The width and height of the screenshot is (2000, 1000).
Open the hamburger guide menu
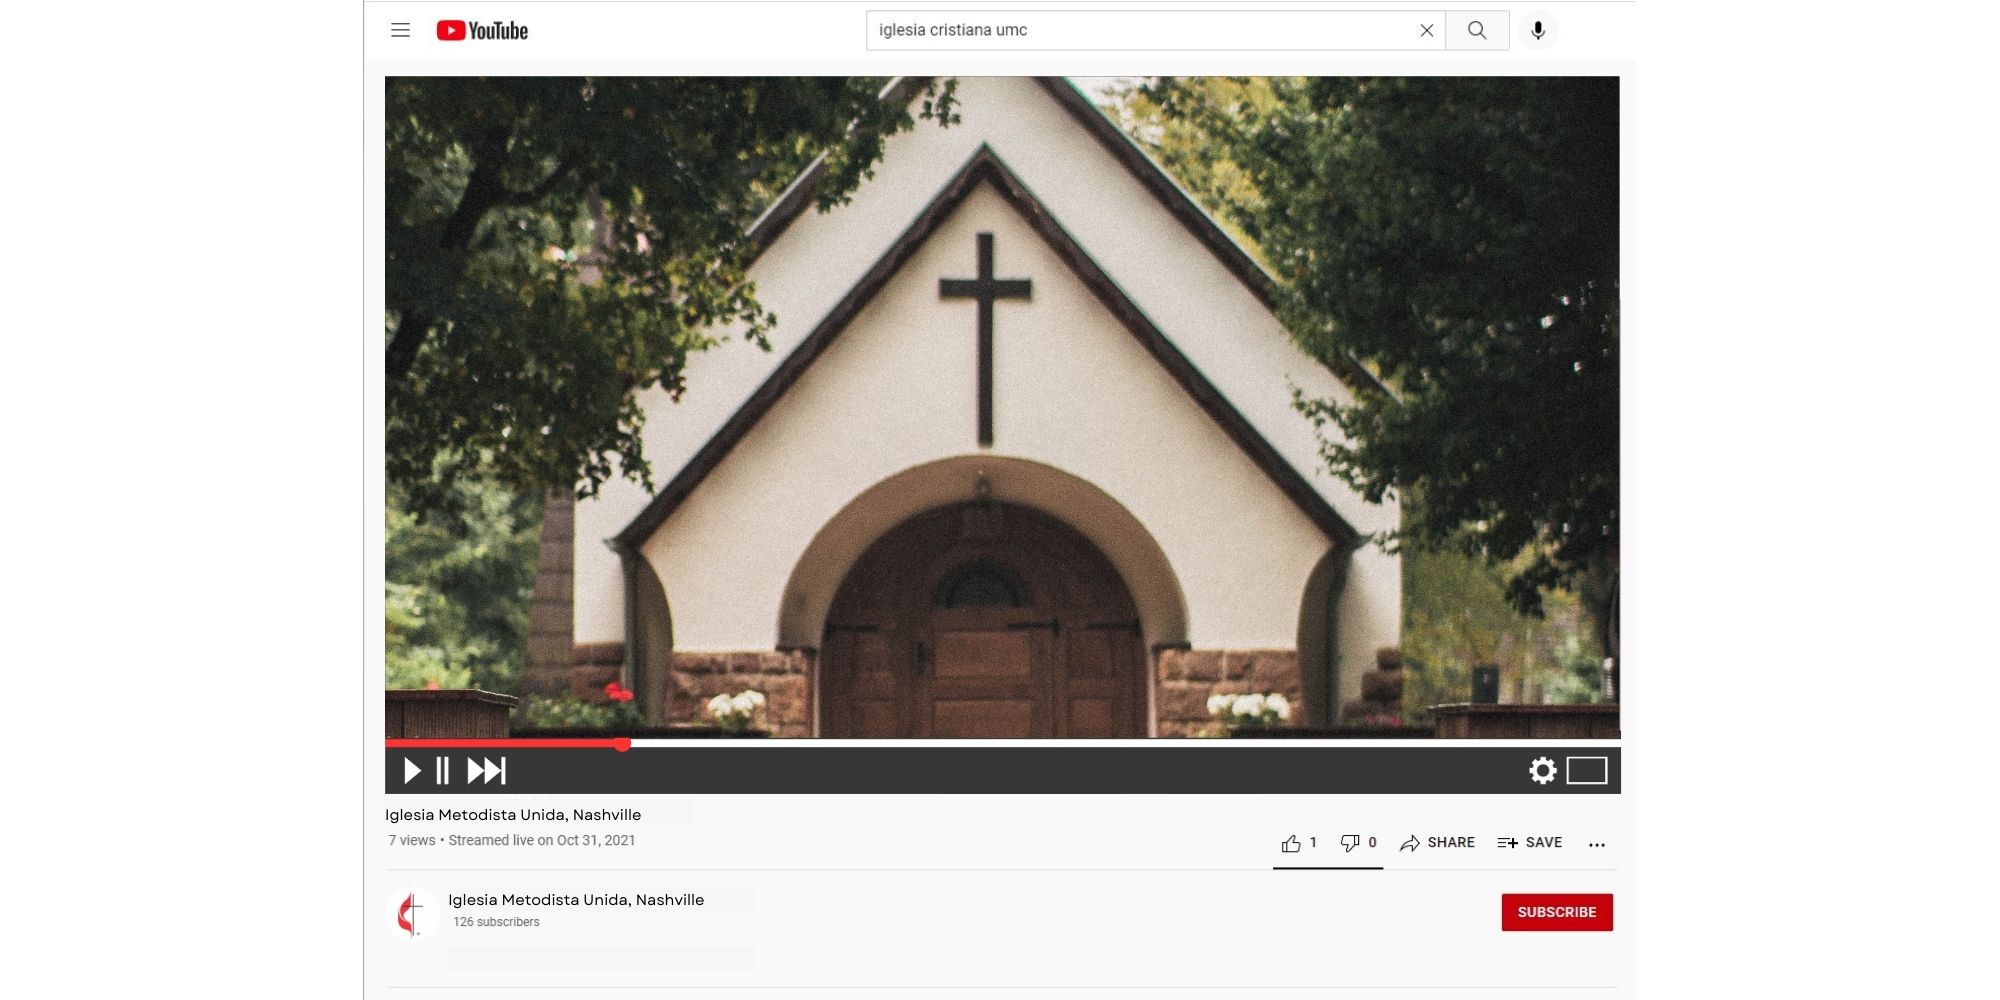tap(400, 30)
